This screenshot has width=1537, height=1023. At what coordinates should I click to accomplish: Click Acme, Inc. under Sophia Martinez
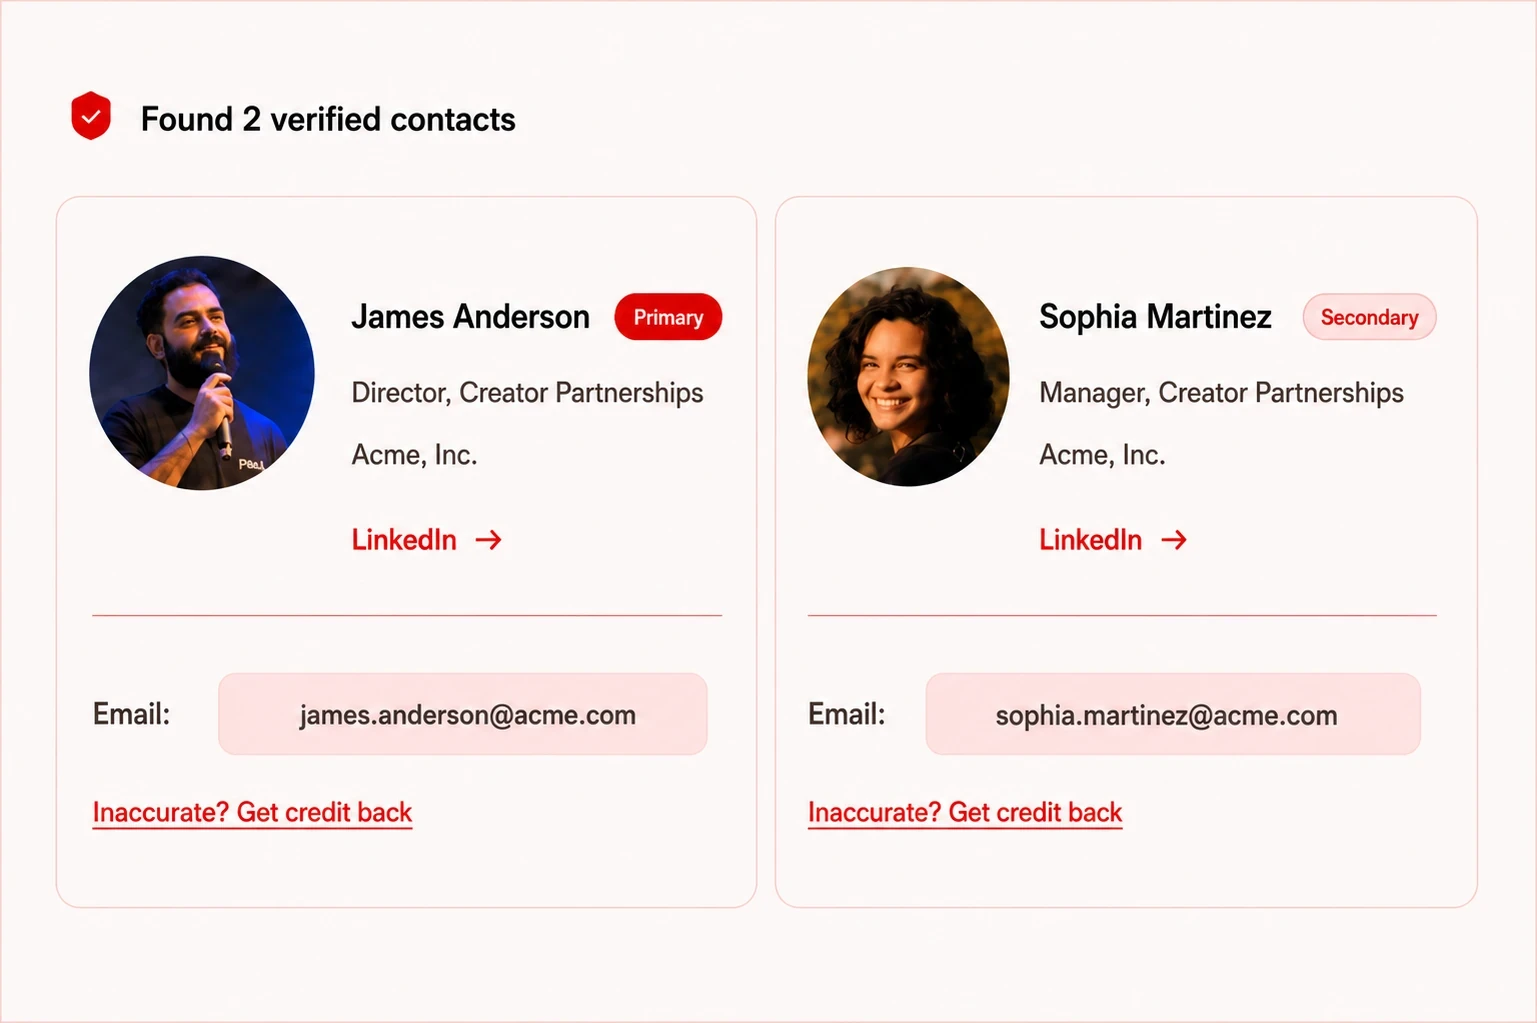pyautogui.click(x=1102, y=455)
